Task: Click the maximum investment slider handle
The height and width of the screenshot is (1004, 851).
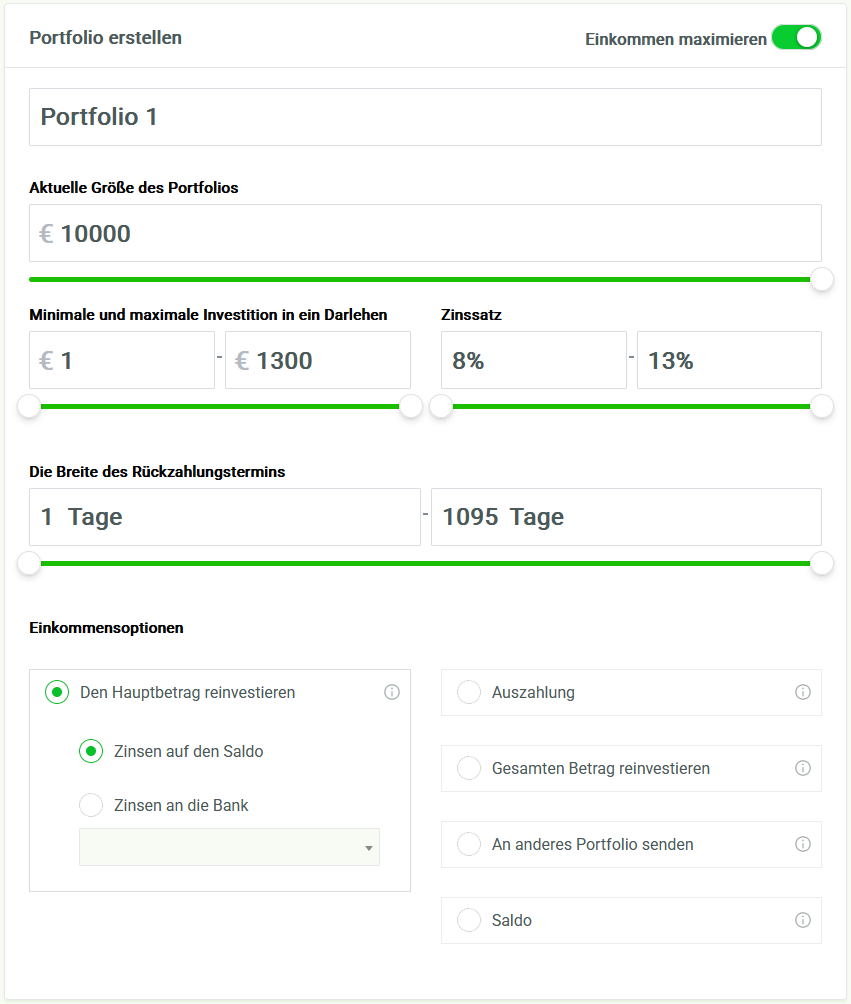Action: point(410,406)
